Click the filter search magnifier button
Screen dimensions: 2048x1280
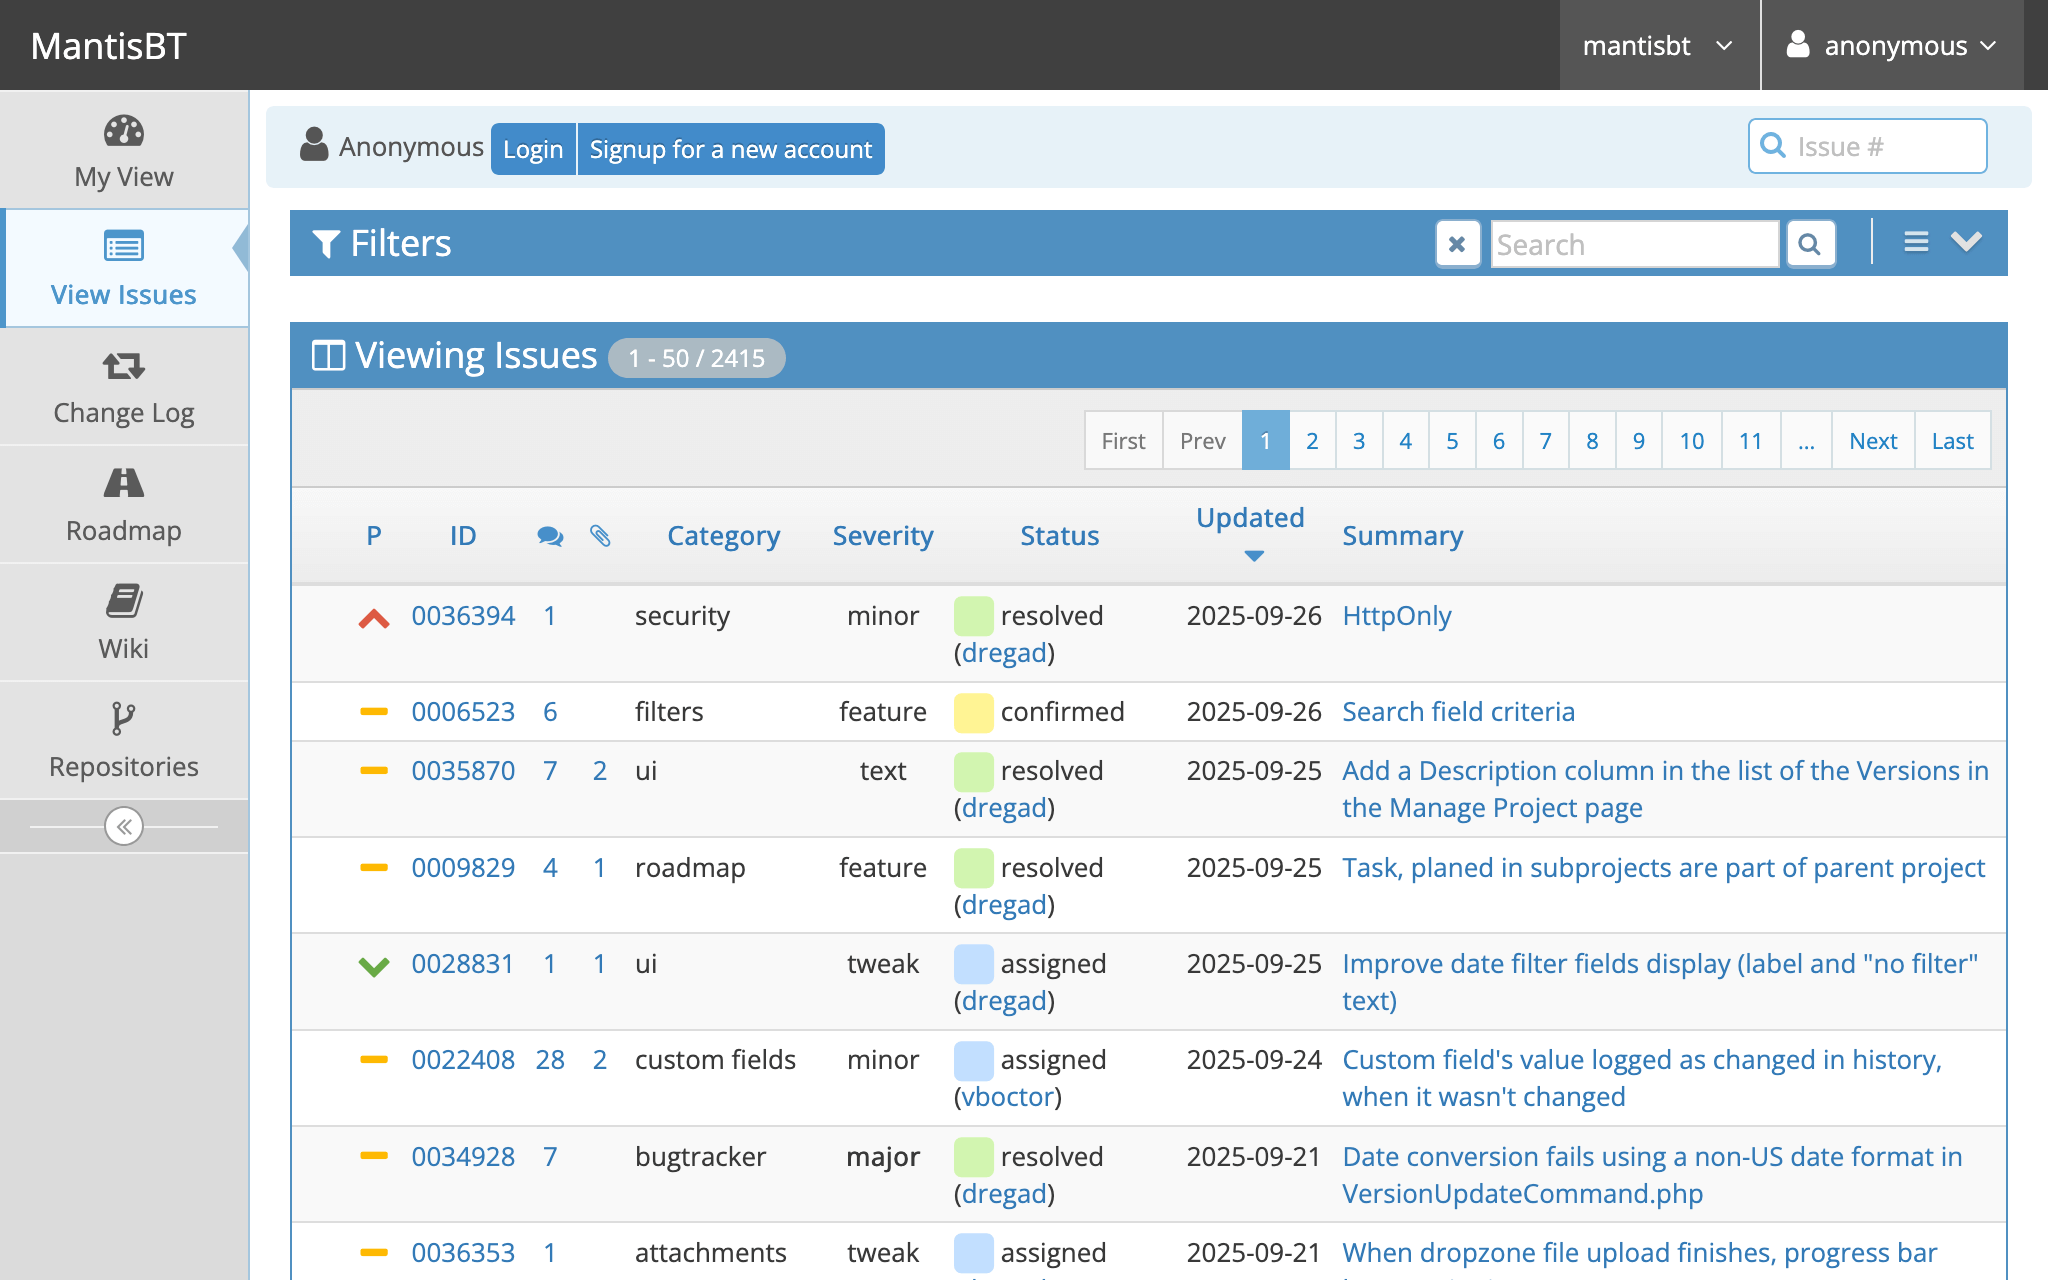[1809, 244]
